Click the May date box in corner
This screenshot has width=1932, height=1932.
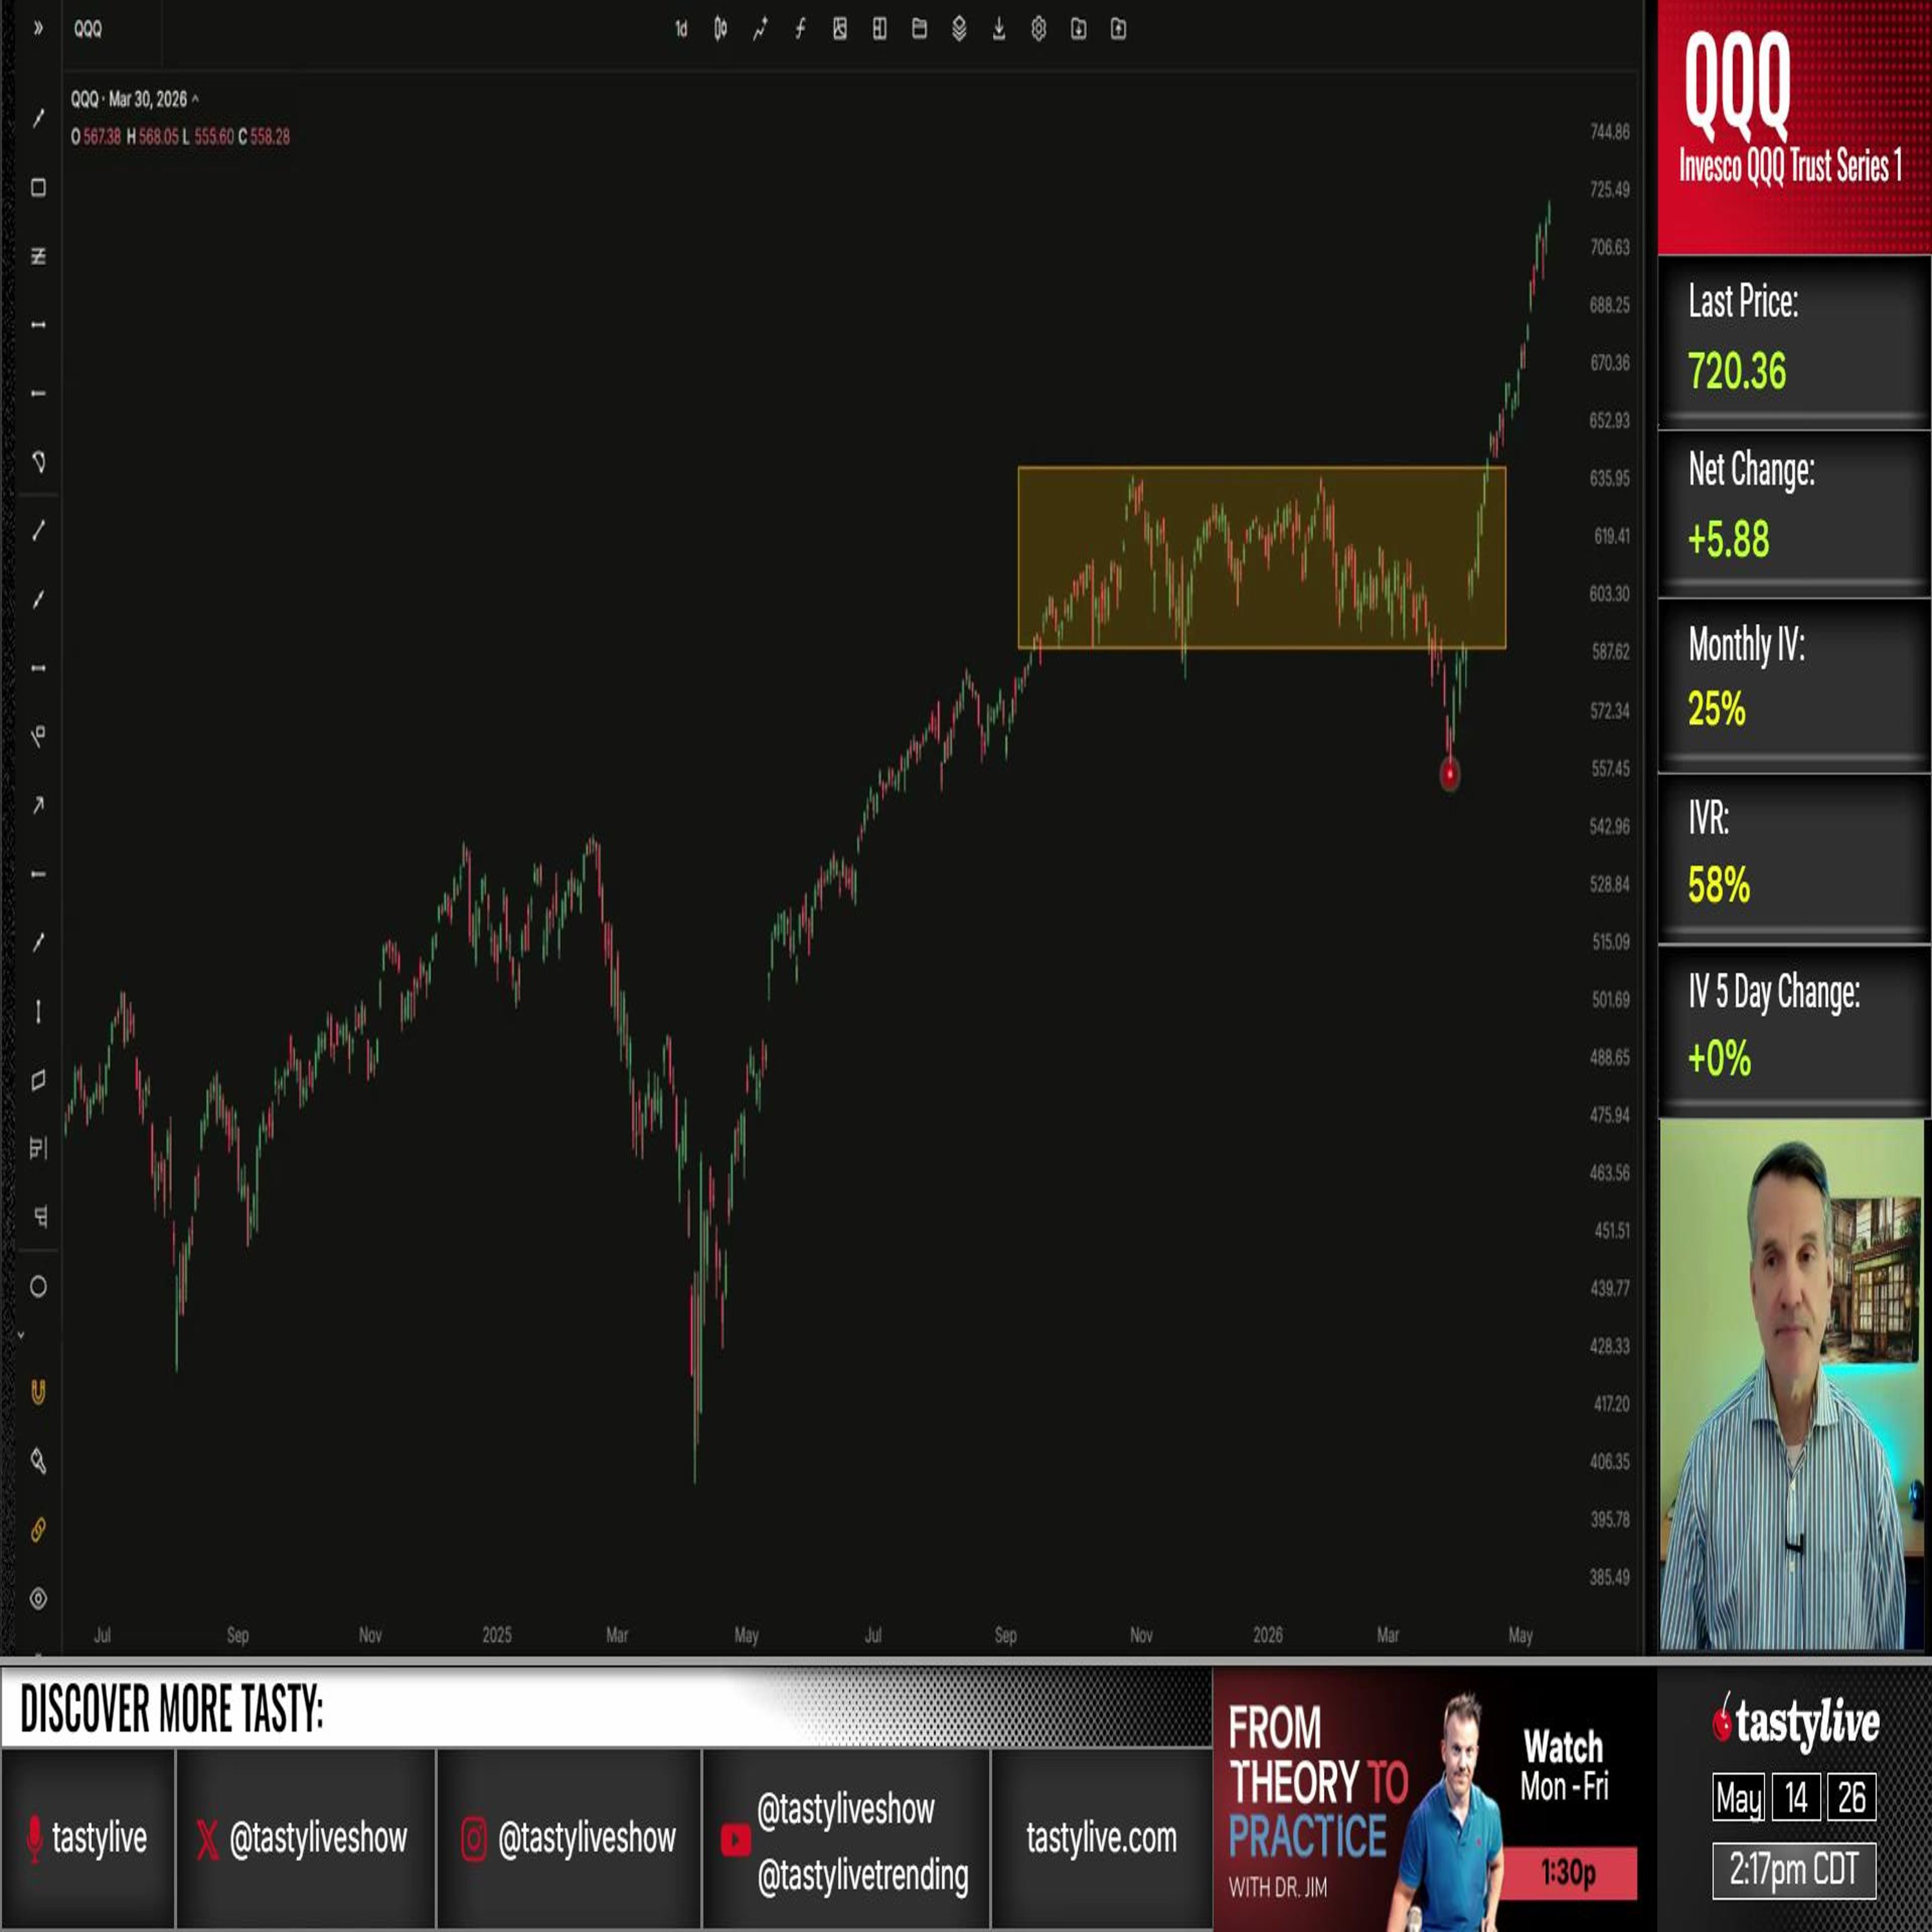click(1738, 1798)
